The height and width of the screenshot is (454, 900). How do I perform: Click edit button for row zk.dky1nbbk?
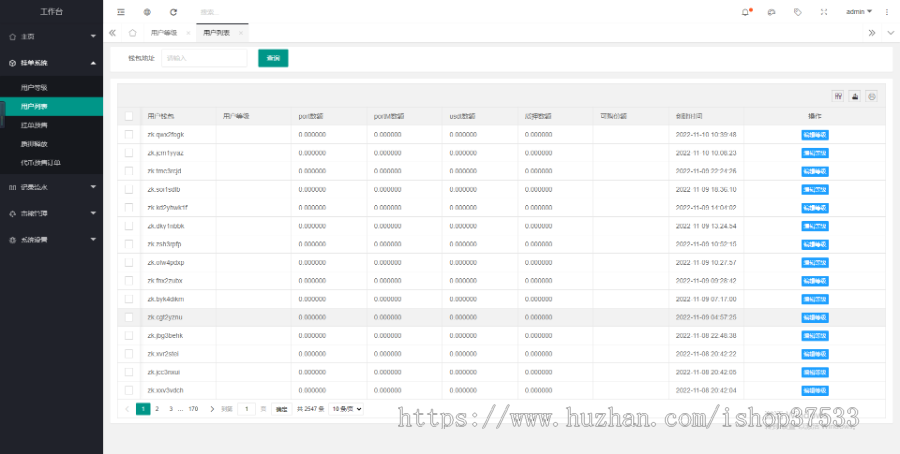(814, 226)
